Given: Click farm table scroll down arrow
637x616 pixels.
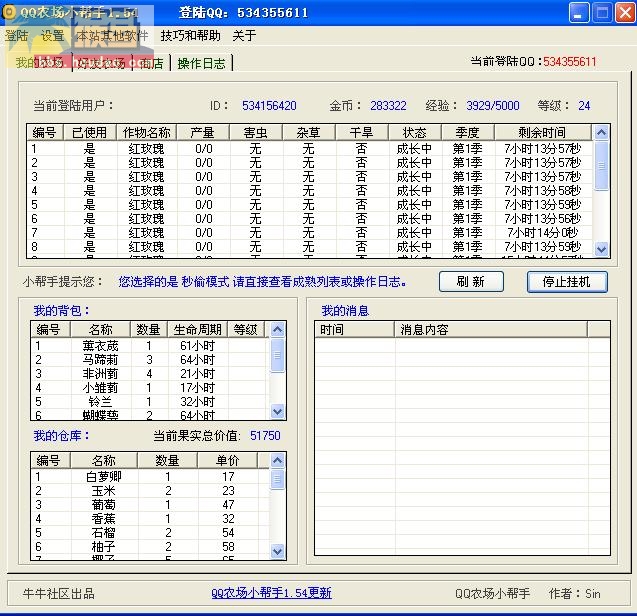Looking at the screenshot, I should tap(602, 249).
